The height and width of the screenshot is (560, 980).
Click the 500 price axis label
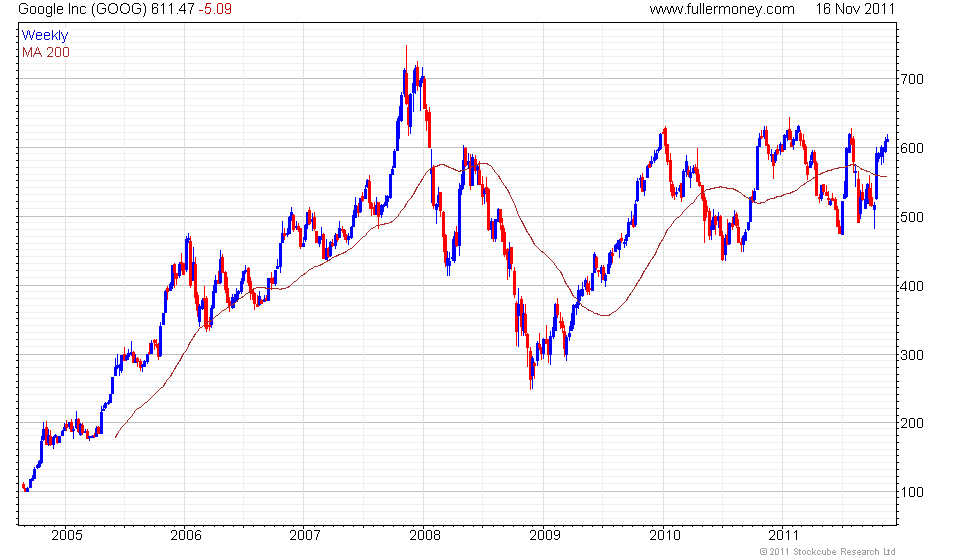912,217
